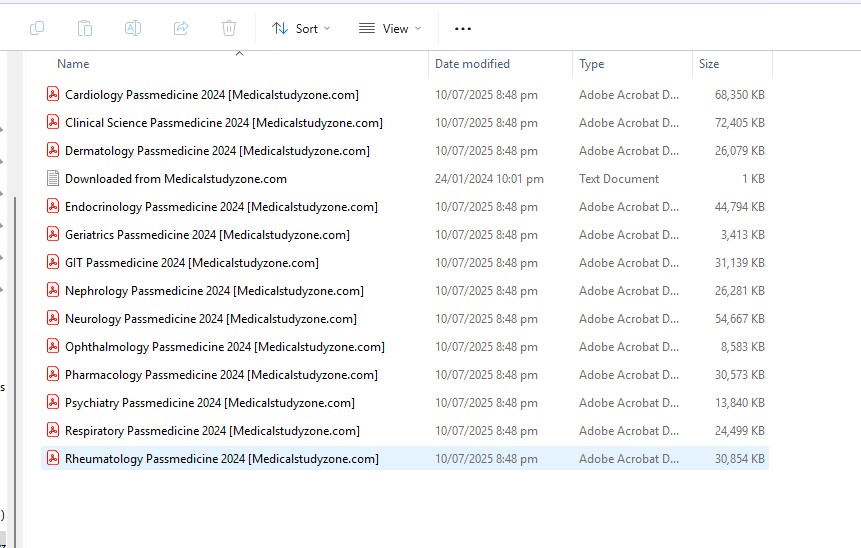Select Dermatology Passmedicine 2024 file name
The height and width of the screenshot is (548, 861).
click(217, 151)
